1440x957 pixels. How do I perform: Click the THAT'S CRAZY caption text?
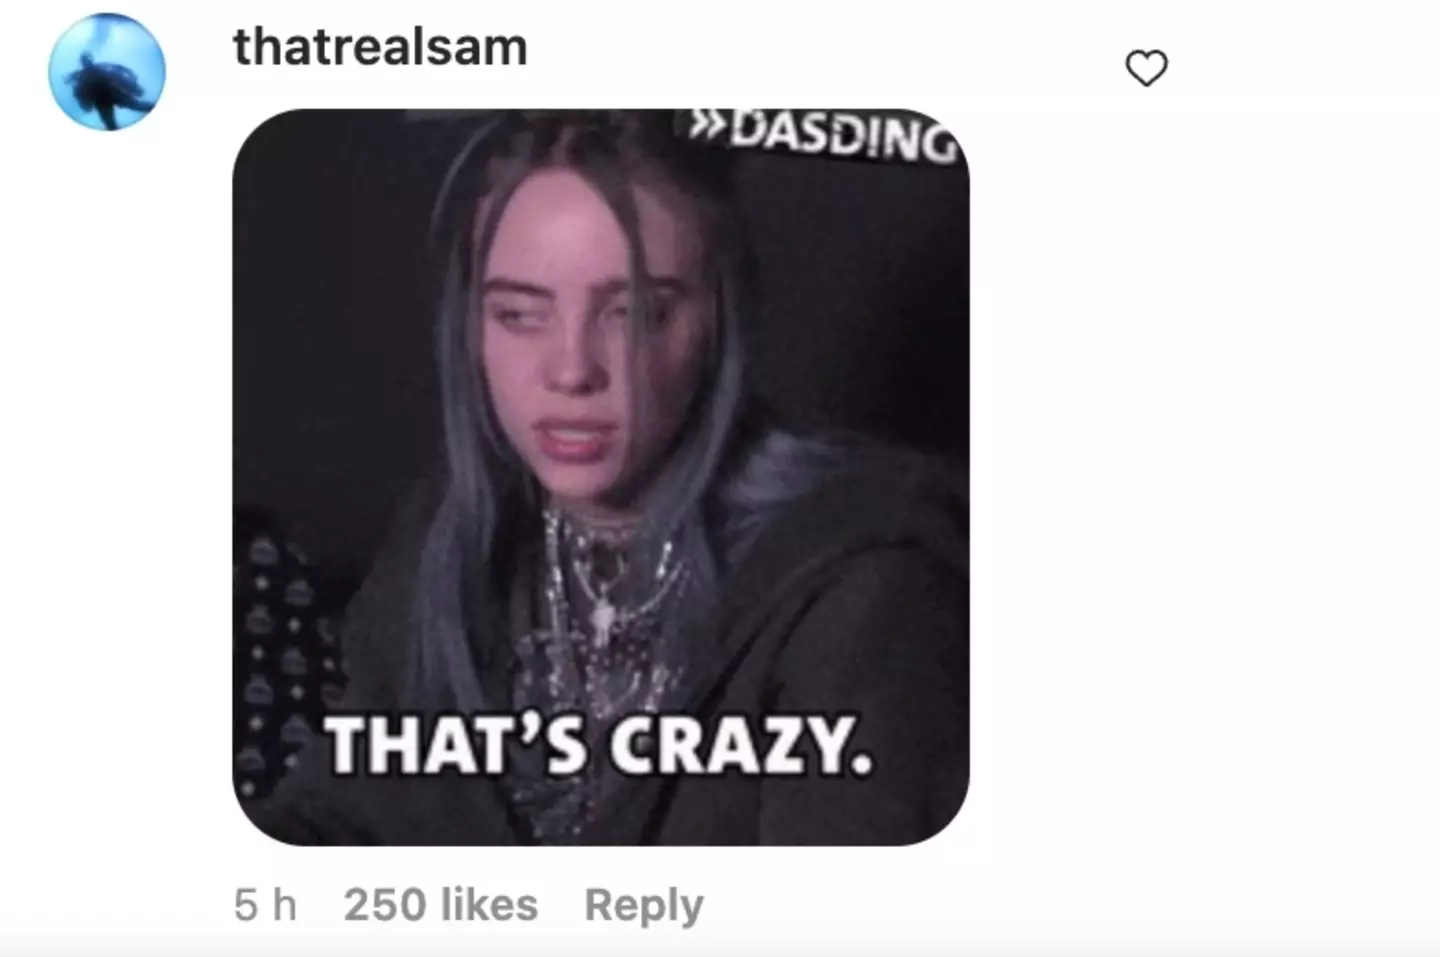[x=600, y=746]
